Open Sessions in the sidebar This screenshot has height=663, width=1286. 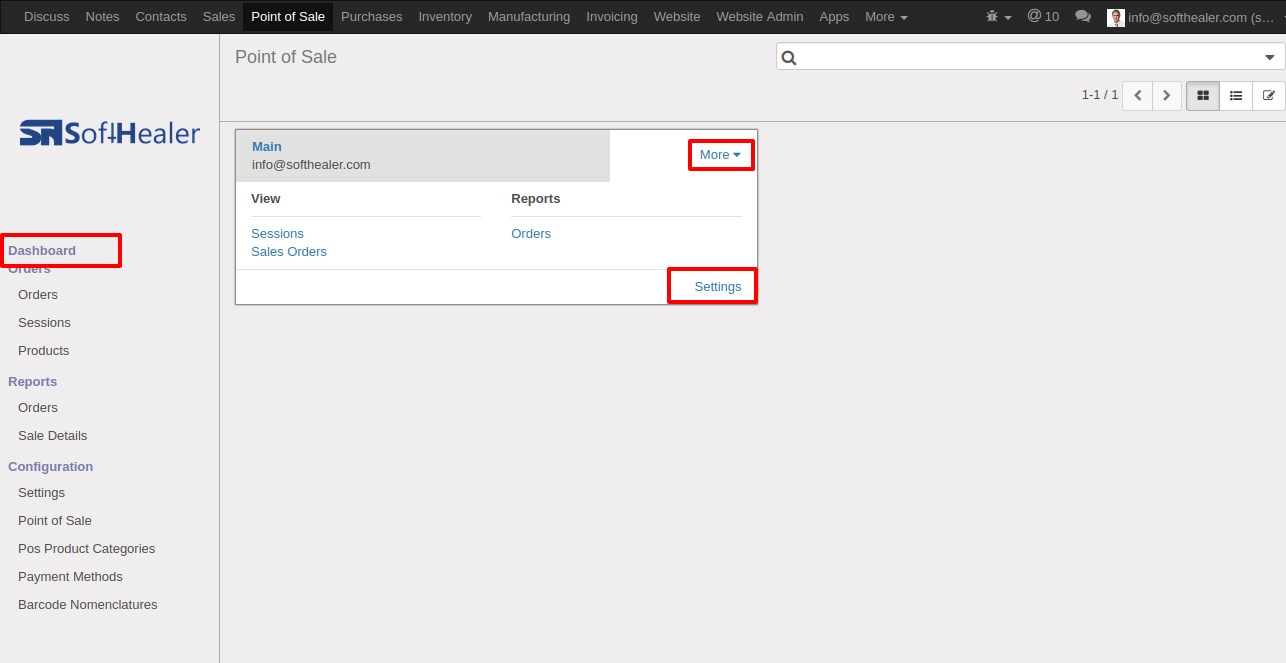pos(44,323)
